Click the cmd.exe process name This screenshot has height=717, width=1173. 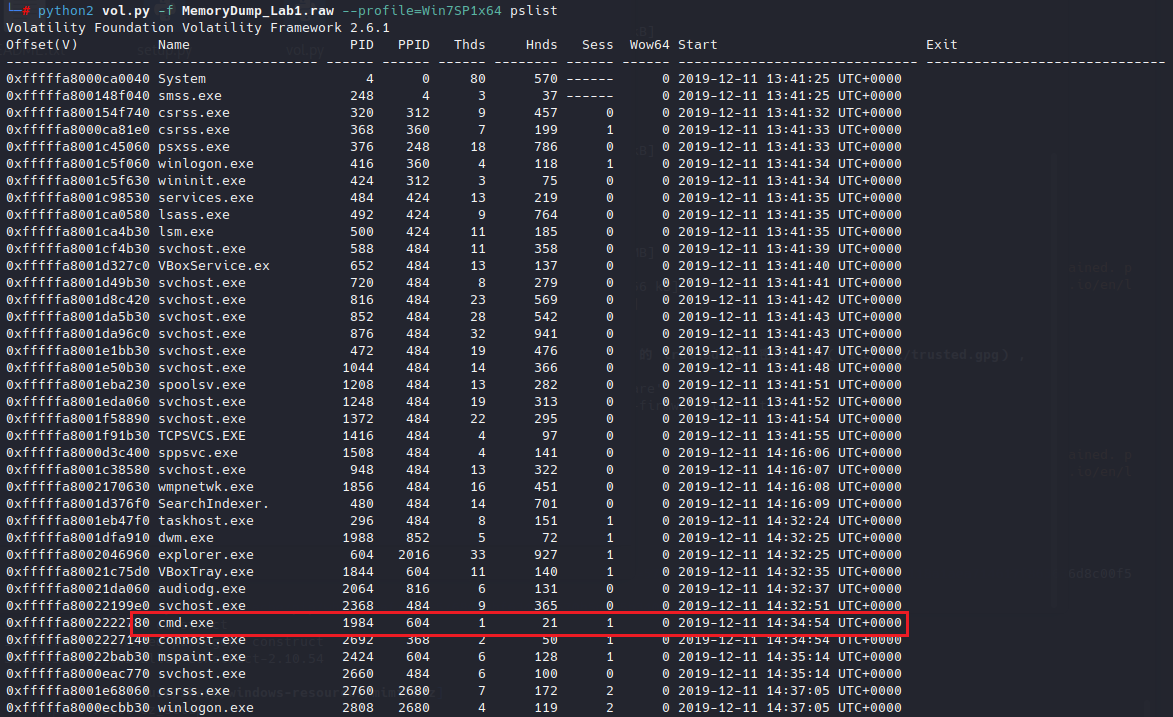click(x=186, y=623)
